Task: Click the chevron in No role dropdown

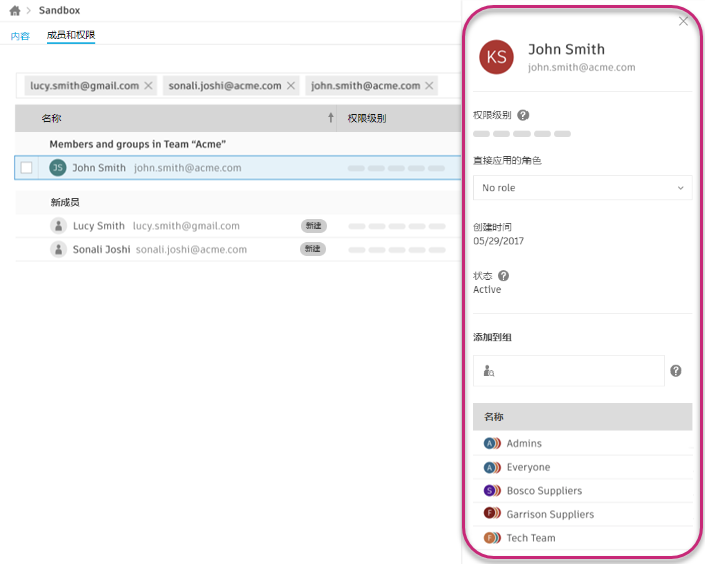Action: [x=681, y=188]
